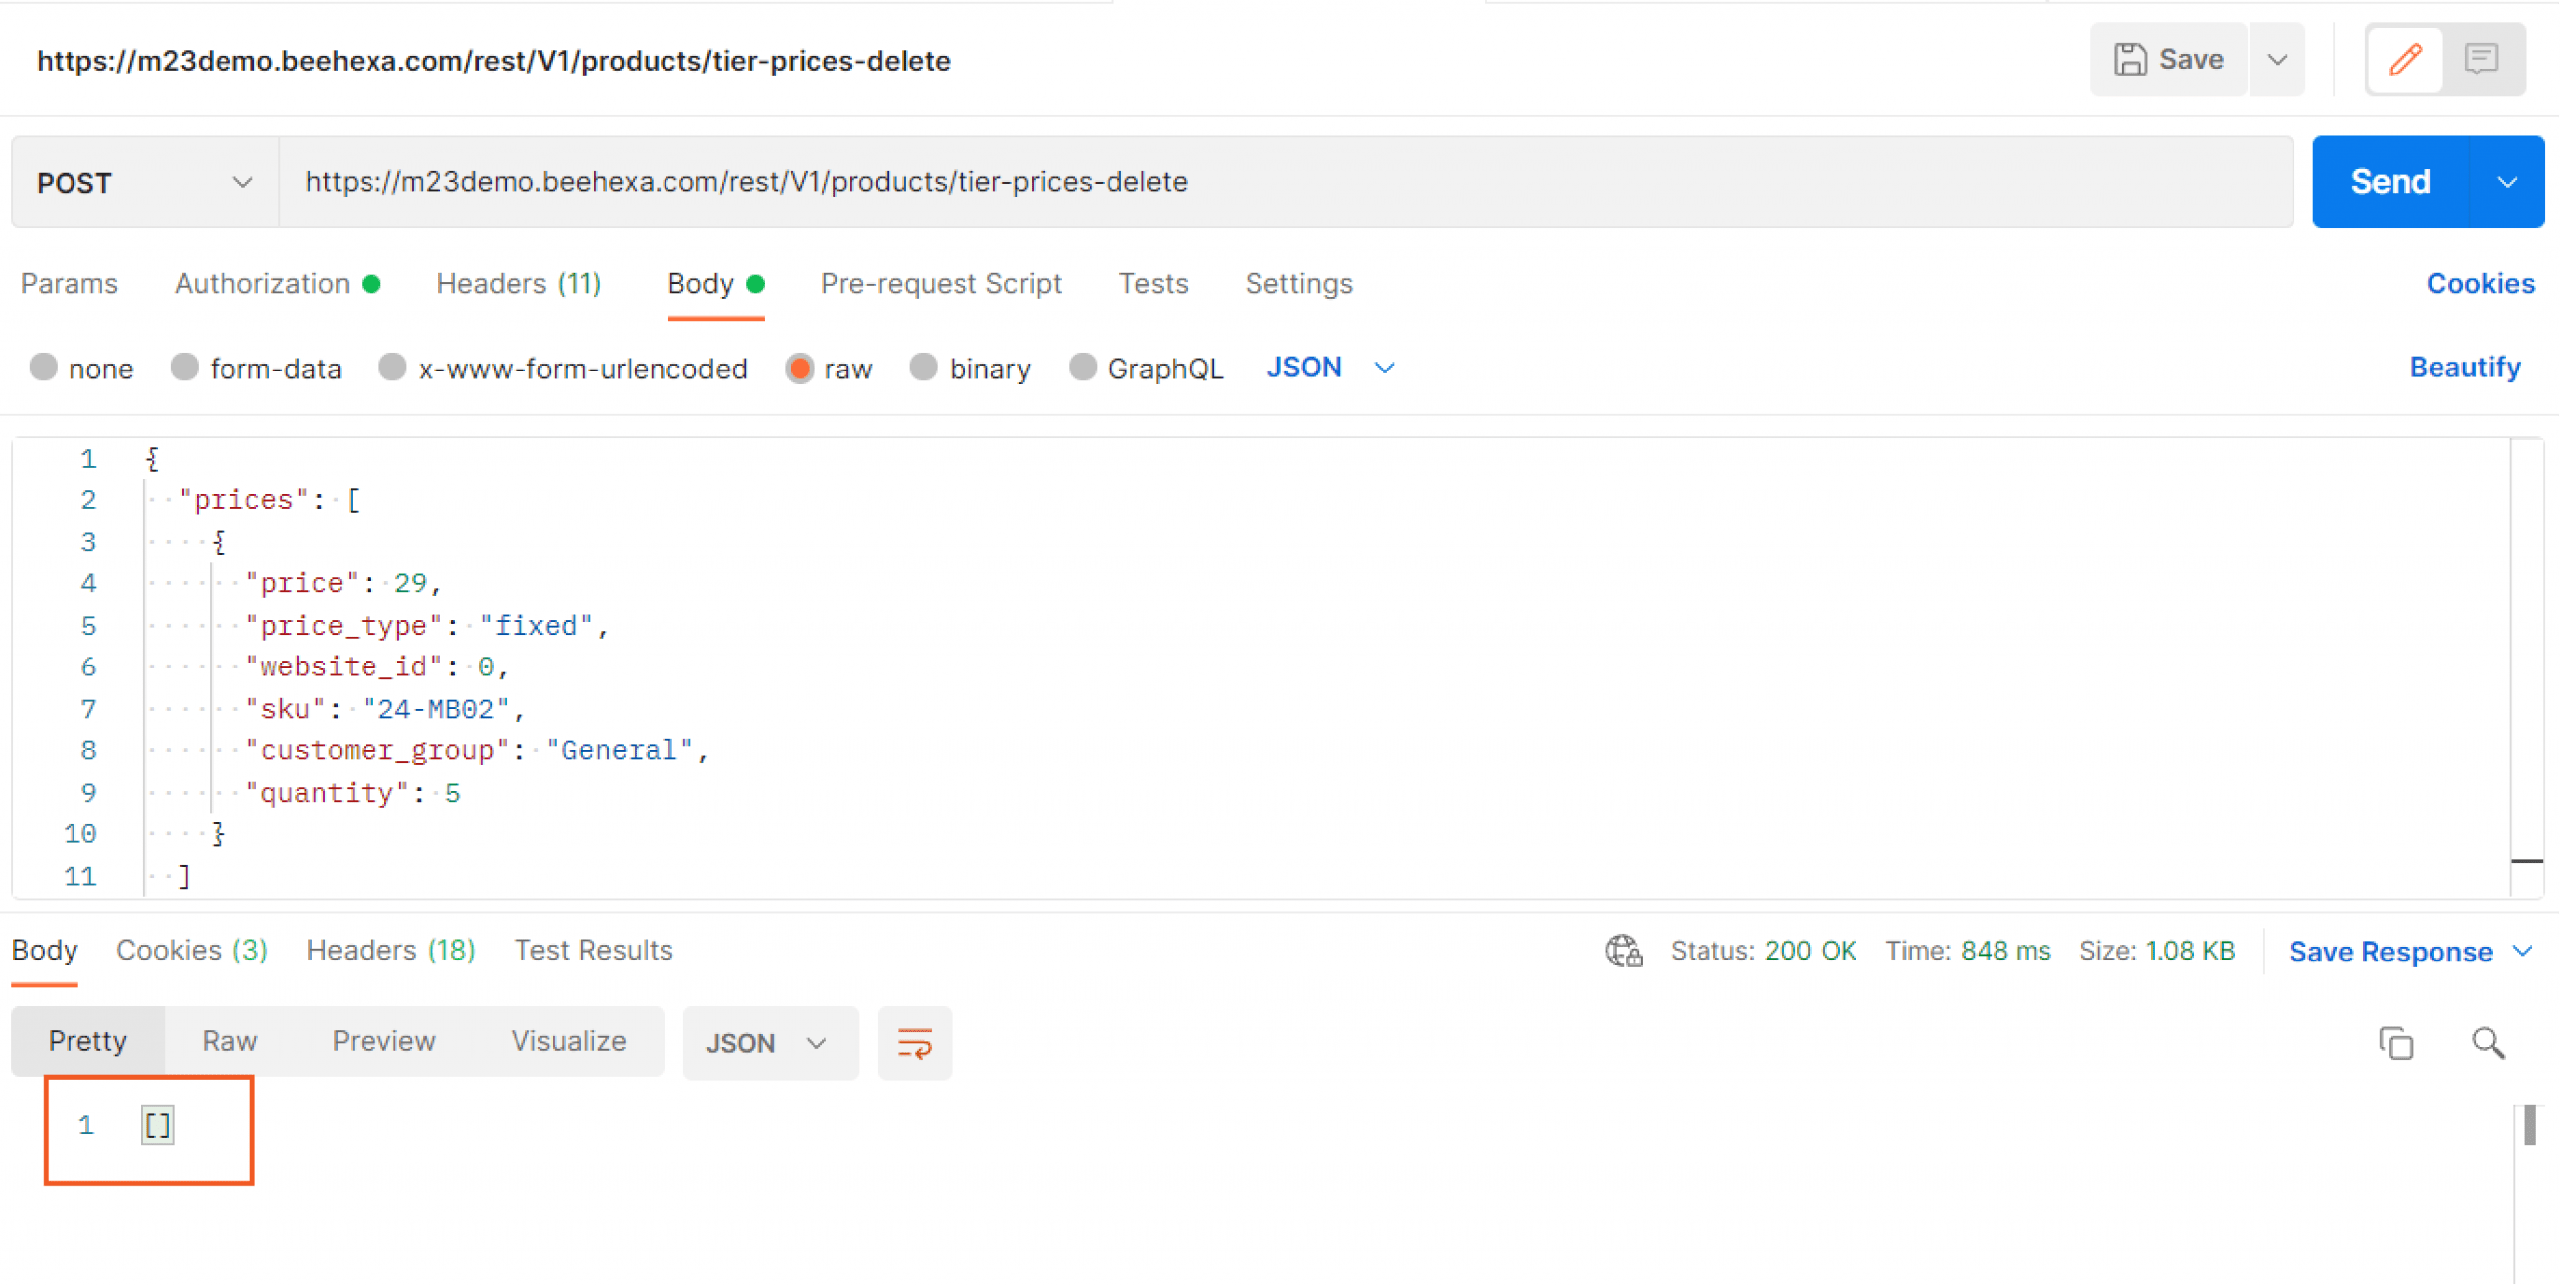Click the search icon in response panel

[x=2485, y=1042]
